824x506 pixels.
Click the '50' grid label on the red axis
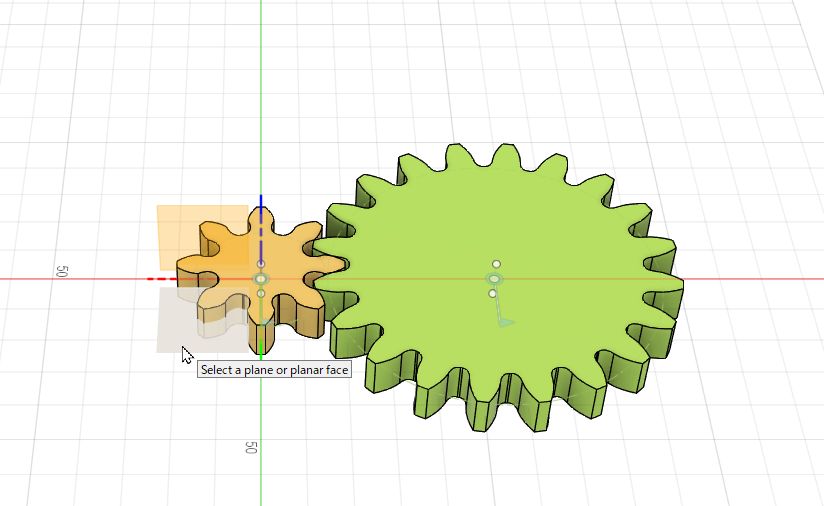coord(61,271)
